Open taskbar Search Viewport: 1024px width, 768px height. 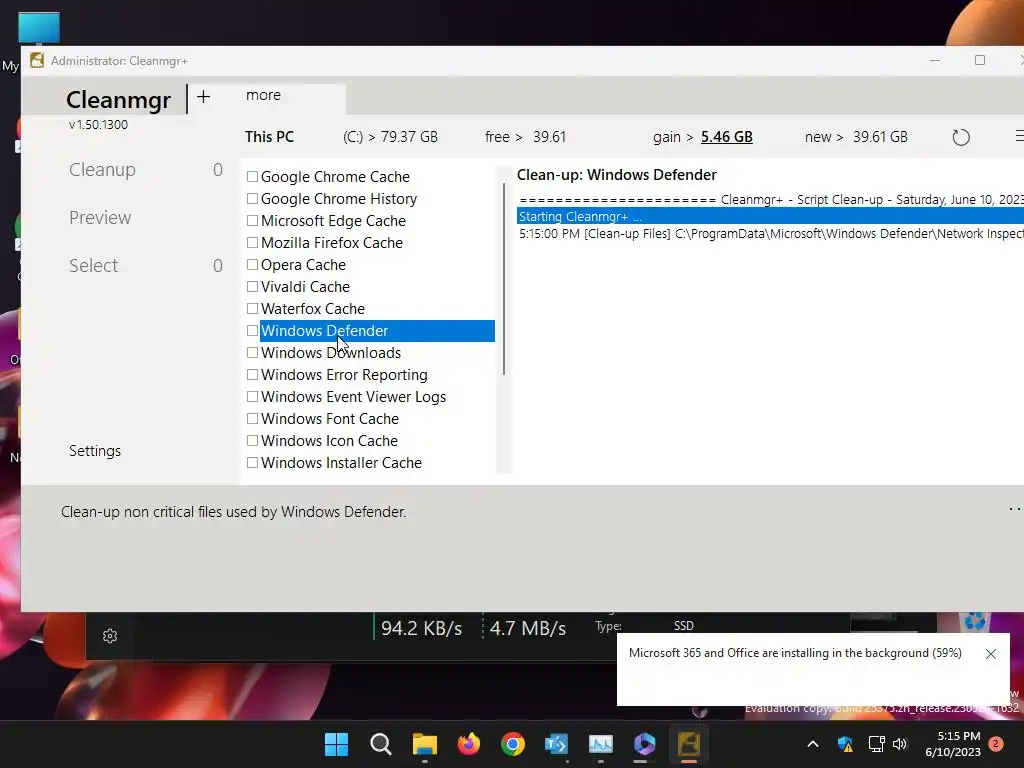pyautogui.click(x=380, y=744)
